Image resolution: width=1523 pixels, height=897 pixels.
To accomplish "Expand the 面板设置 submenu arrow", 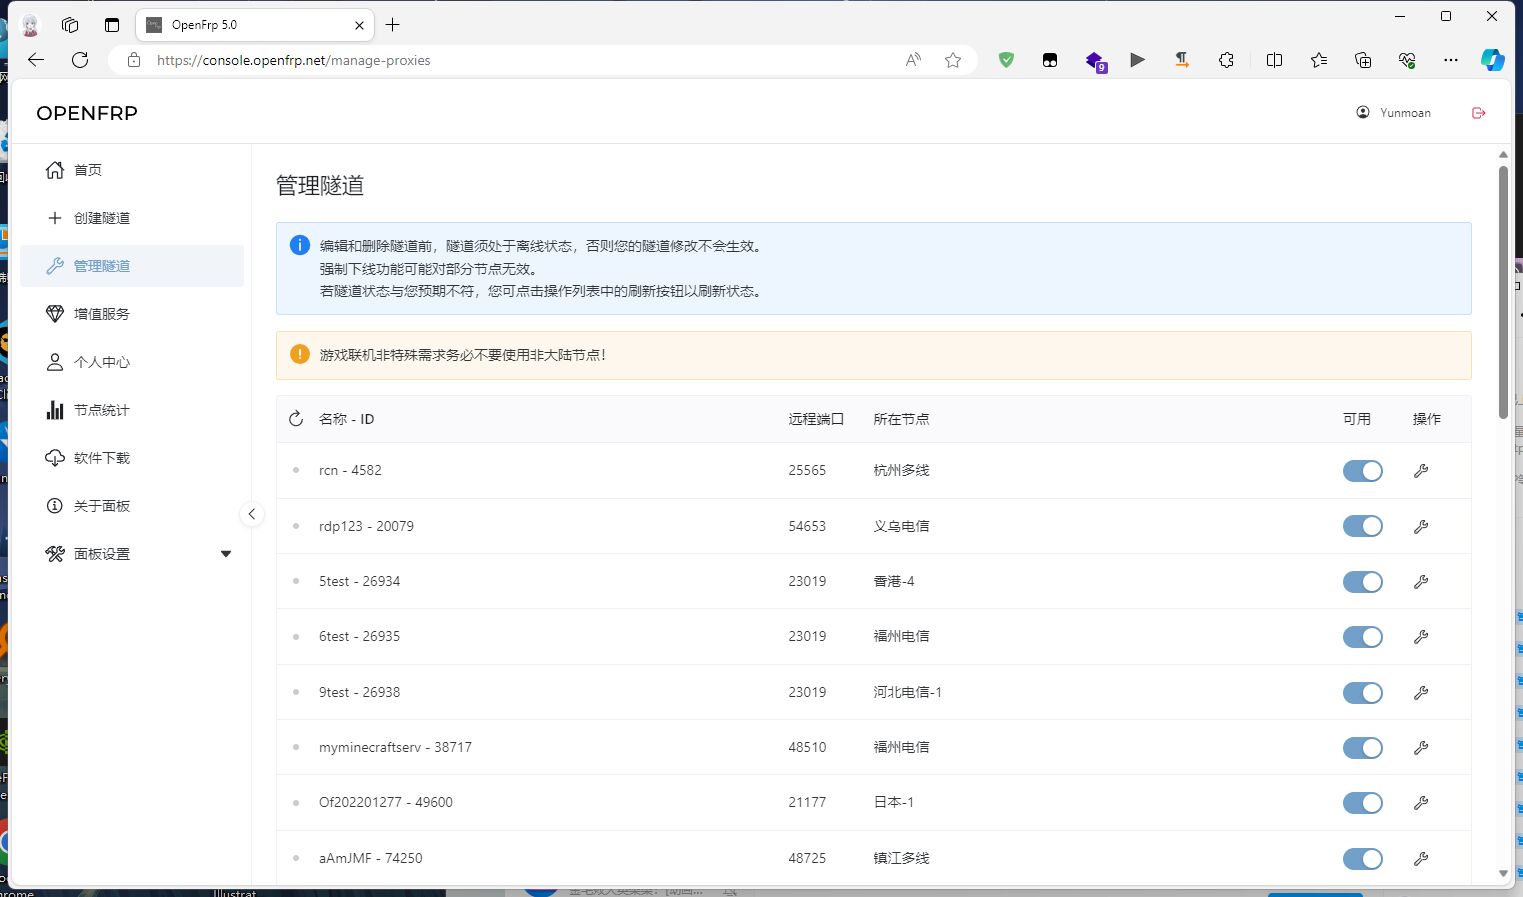I will tap(226, 554).
